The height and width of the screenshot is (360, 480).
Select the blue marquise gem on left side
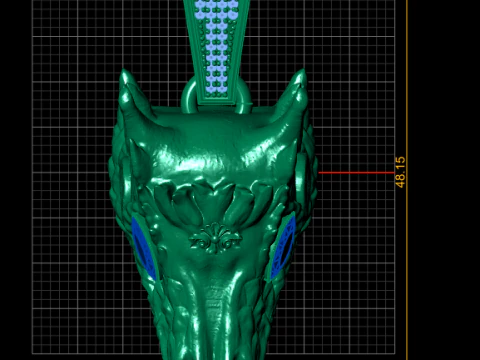(143, 248)
